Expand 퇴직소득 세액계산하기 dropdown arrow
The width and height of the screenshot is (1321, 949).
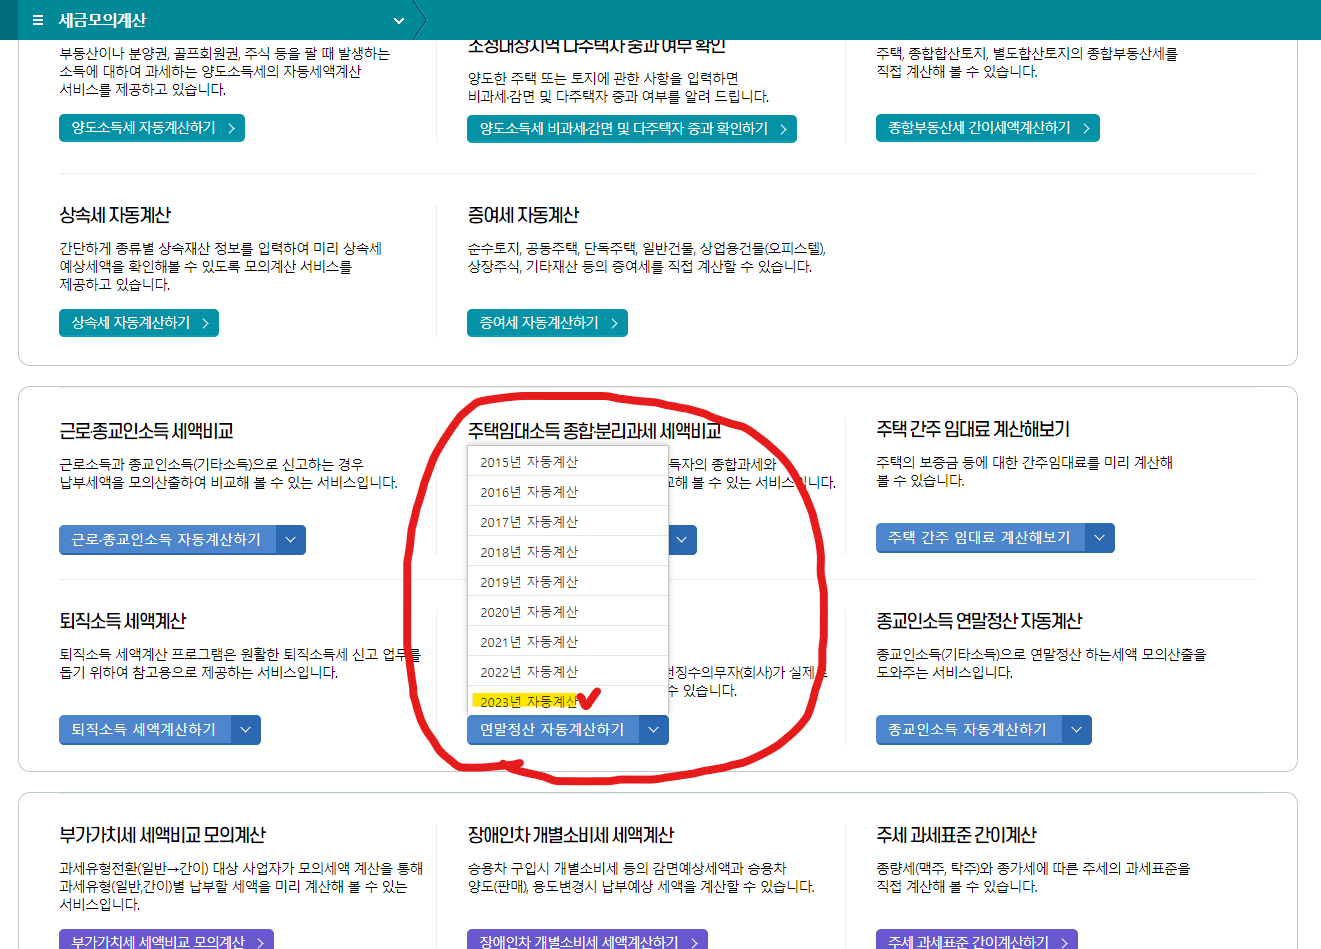coord(244,729)
